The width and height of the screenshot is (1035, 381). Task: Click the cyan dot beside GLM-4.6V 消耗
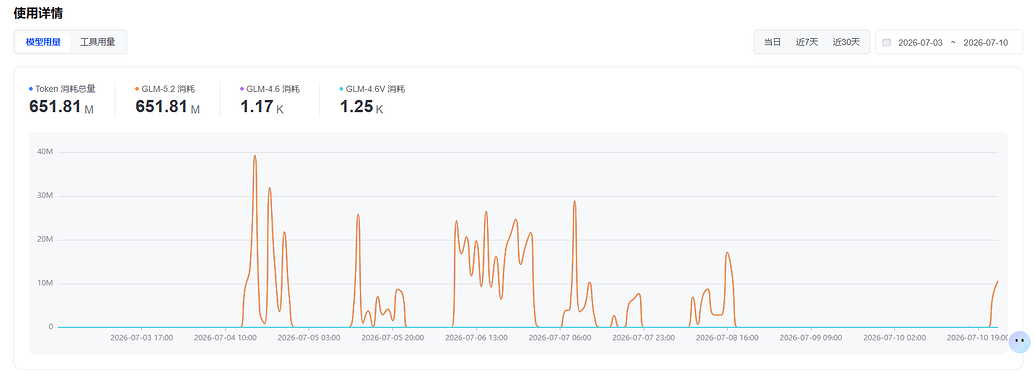(x=341, y=88)
